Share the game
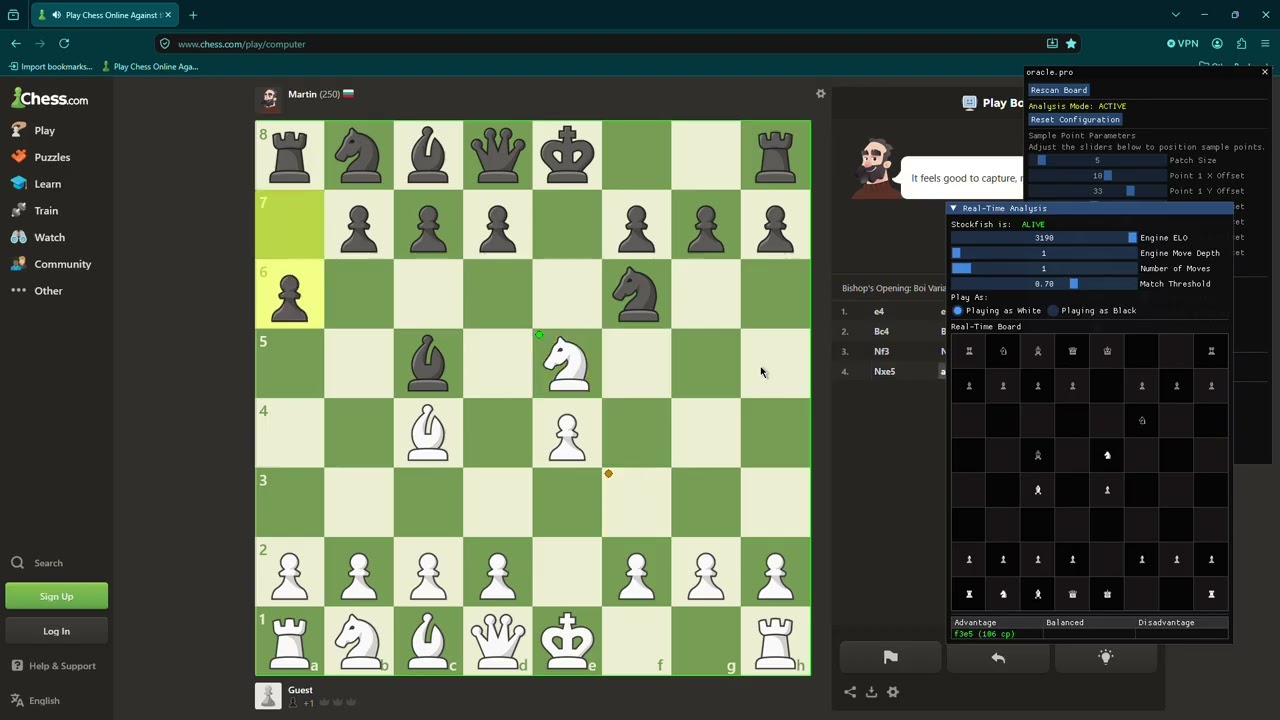This screenshot has width=1280, height=720. (x=850, y=692)
